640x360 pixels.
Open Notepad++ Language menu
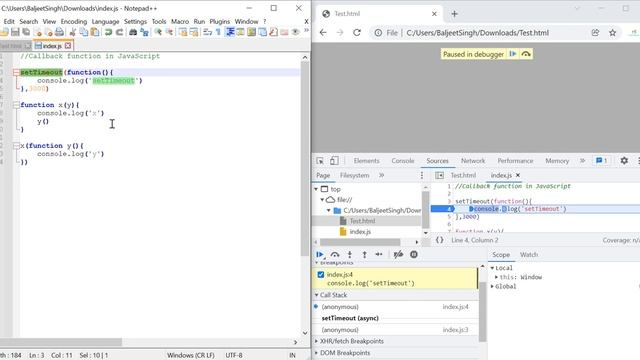click(x=105, y=21)
